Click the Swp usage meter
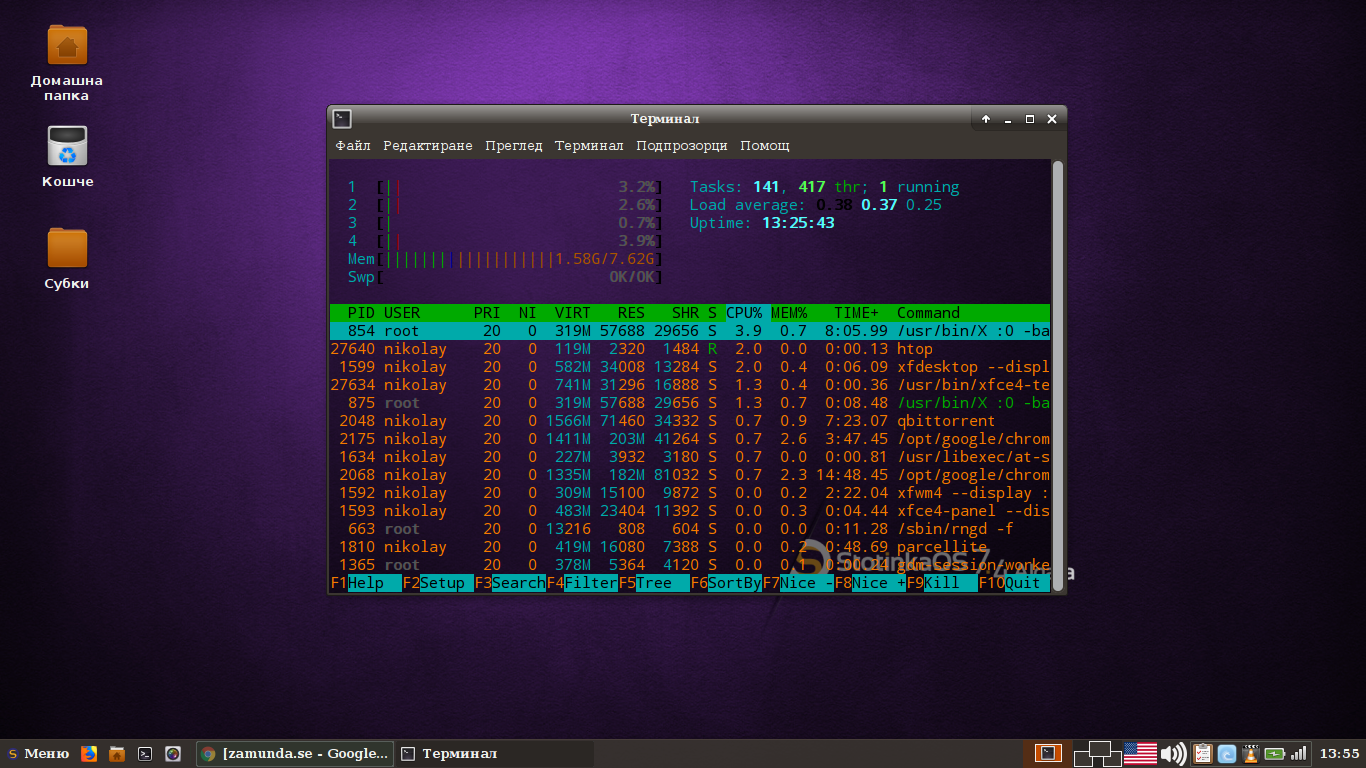The height and width of the screenshot is (768, 1366). tap(505, 277)
